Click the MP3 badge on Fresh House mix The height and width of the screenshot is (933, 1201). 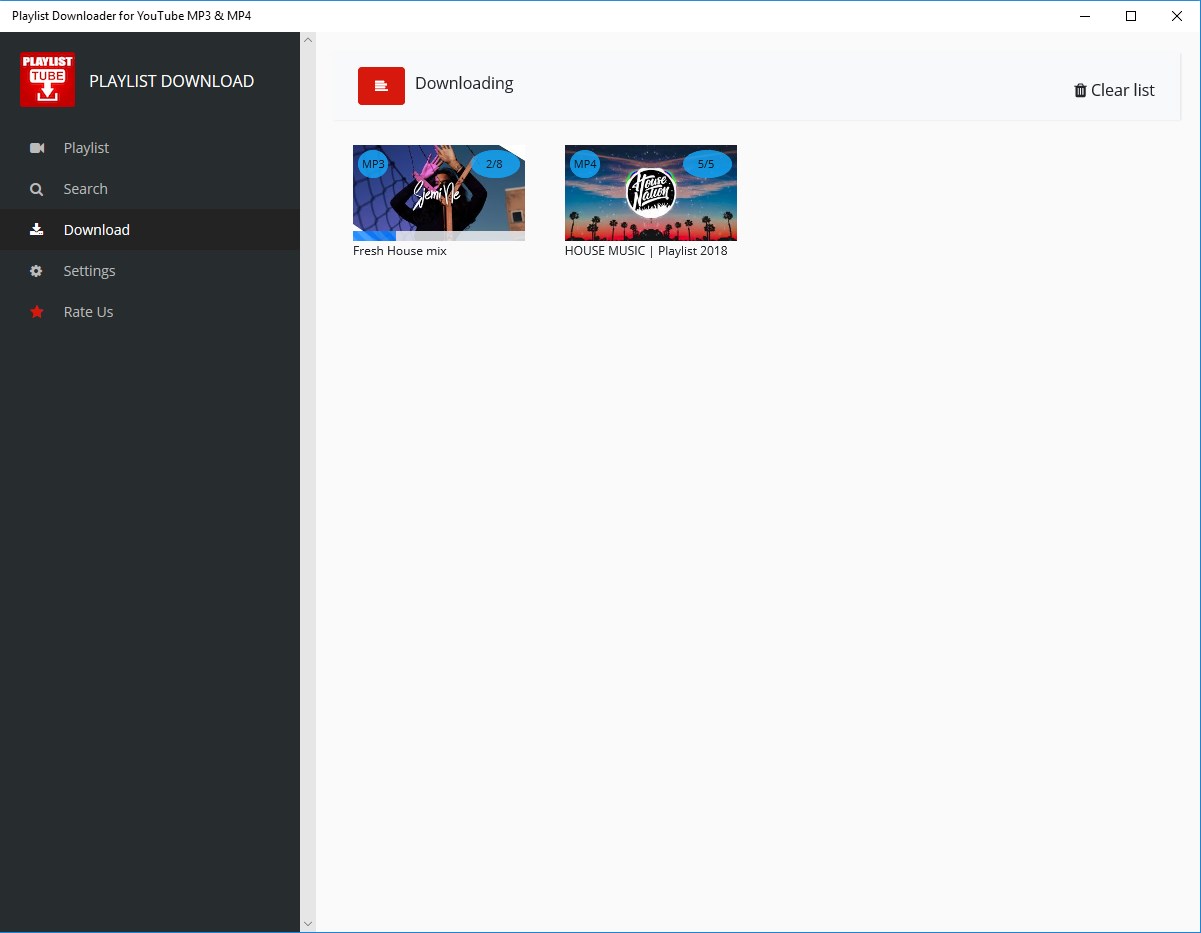pos(373,164)
